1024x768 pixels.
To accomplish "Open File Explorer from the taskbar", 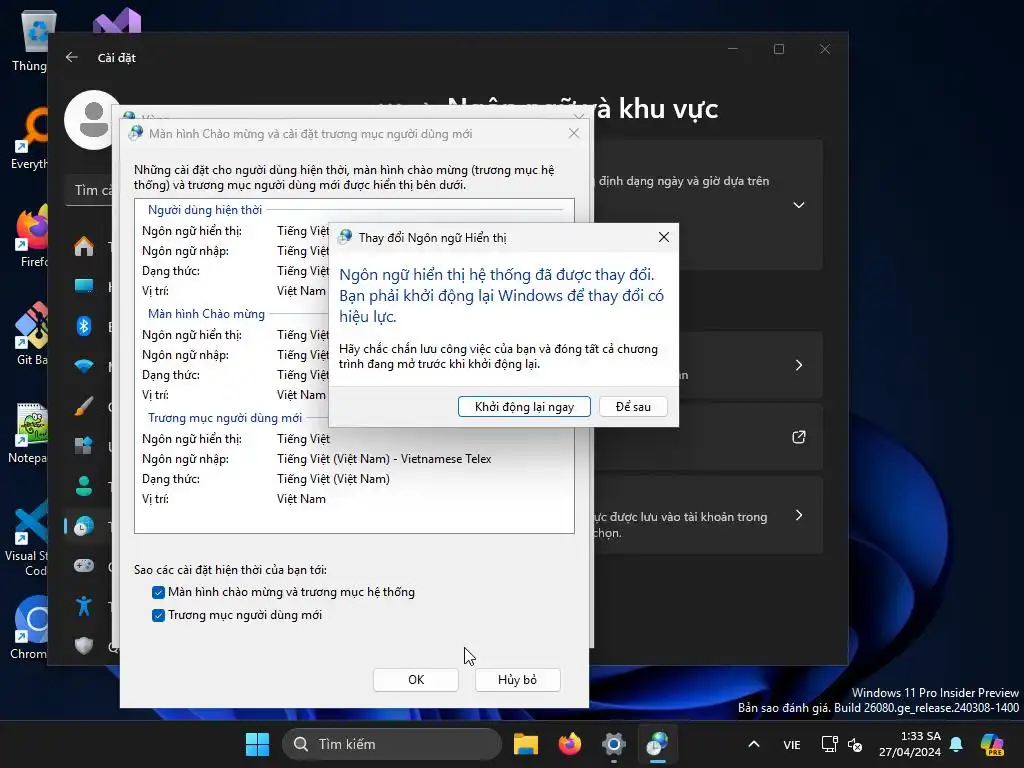I will click(526, 744).
